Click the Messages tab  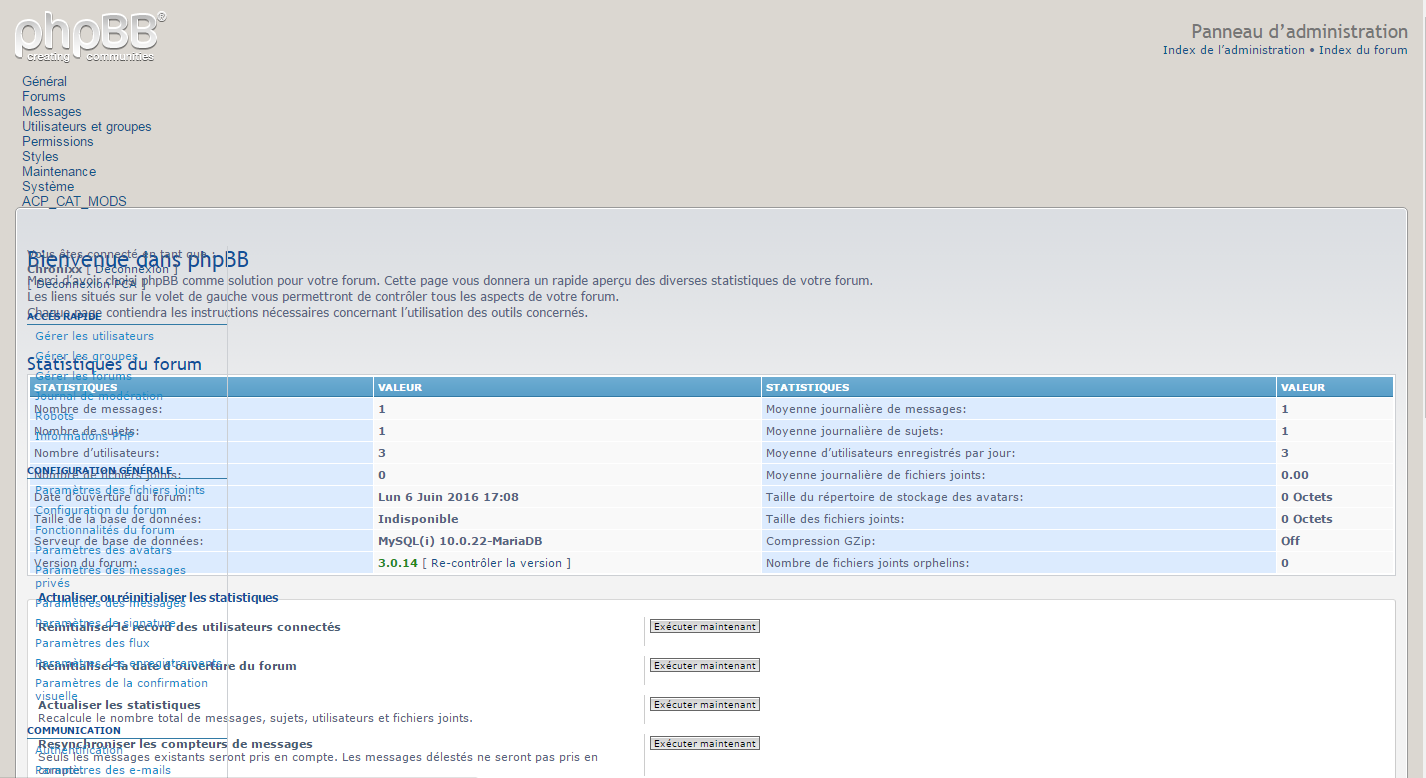52,111
